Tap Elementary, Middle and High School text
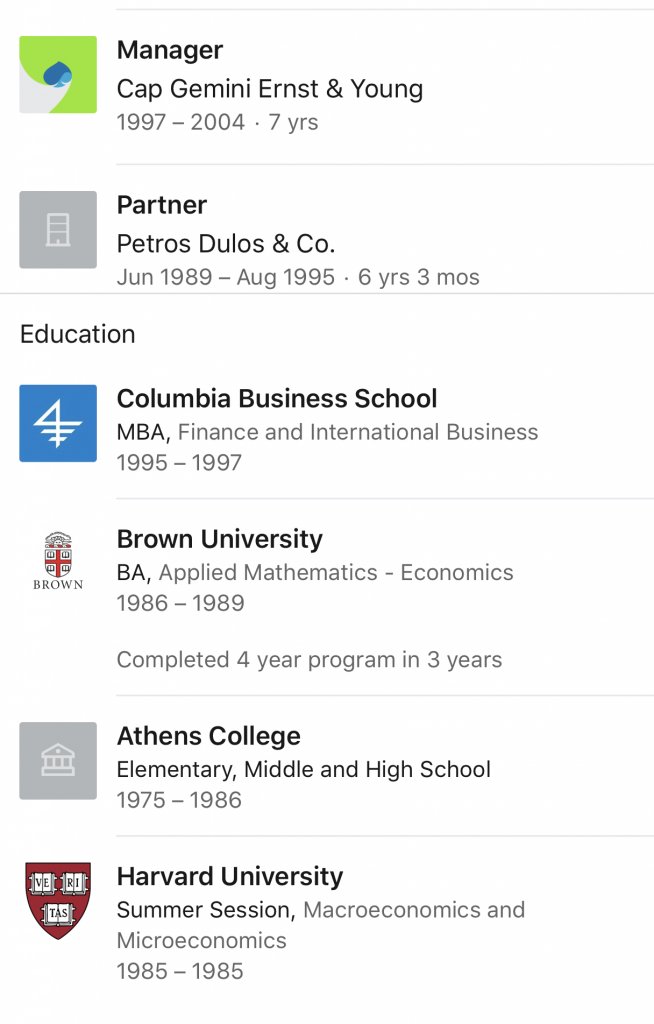This screenshot has width=654, height=1024. [304, 769]
